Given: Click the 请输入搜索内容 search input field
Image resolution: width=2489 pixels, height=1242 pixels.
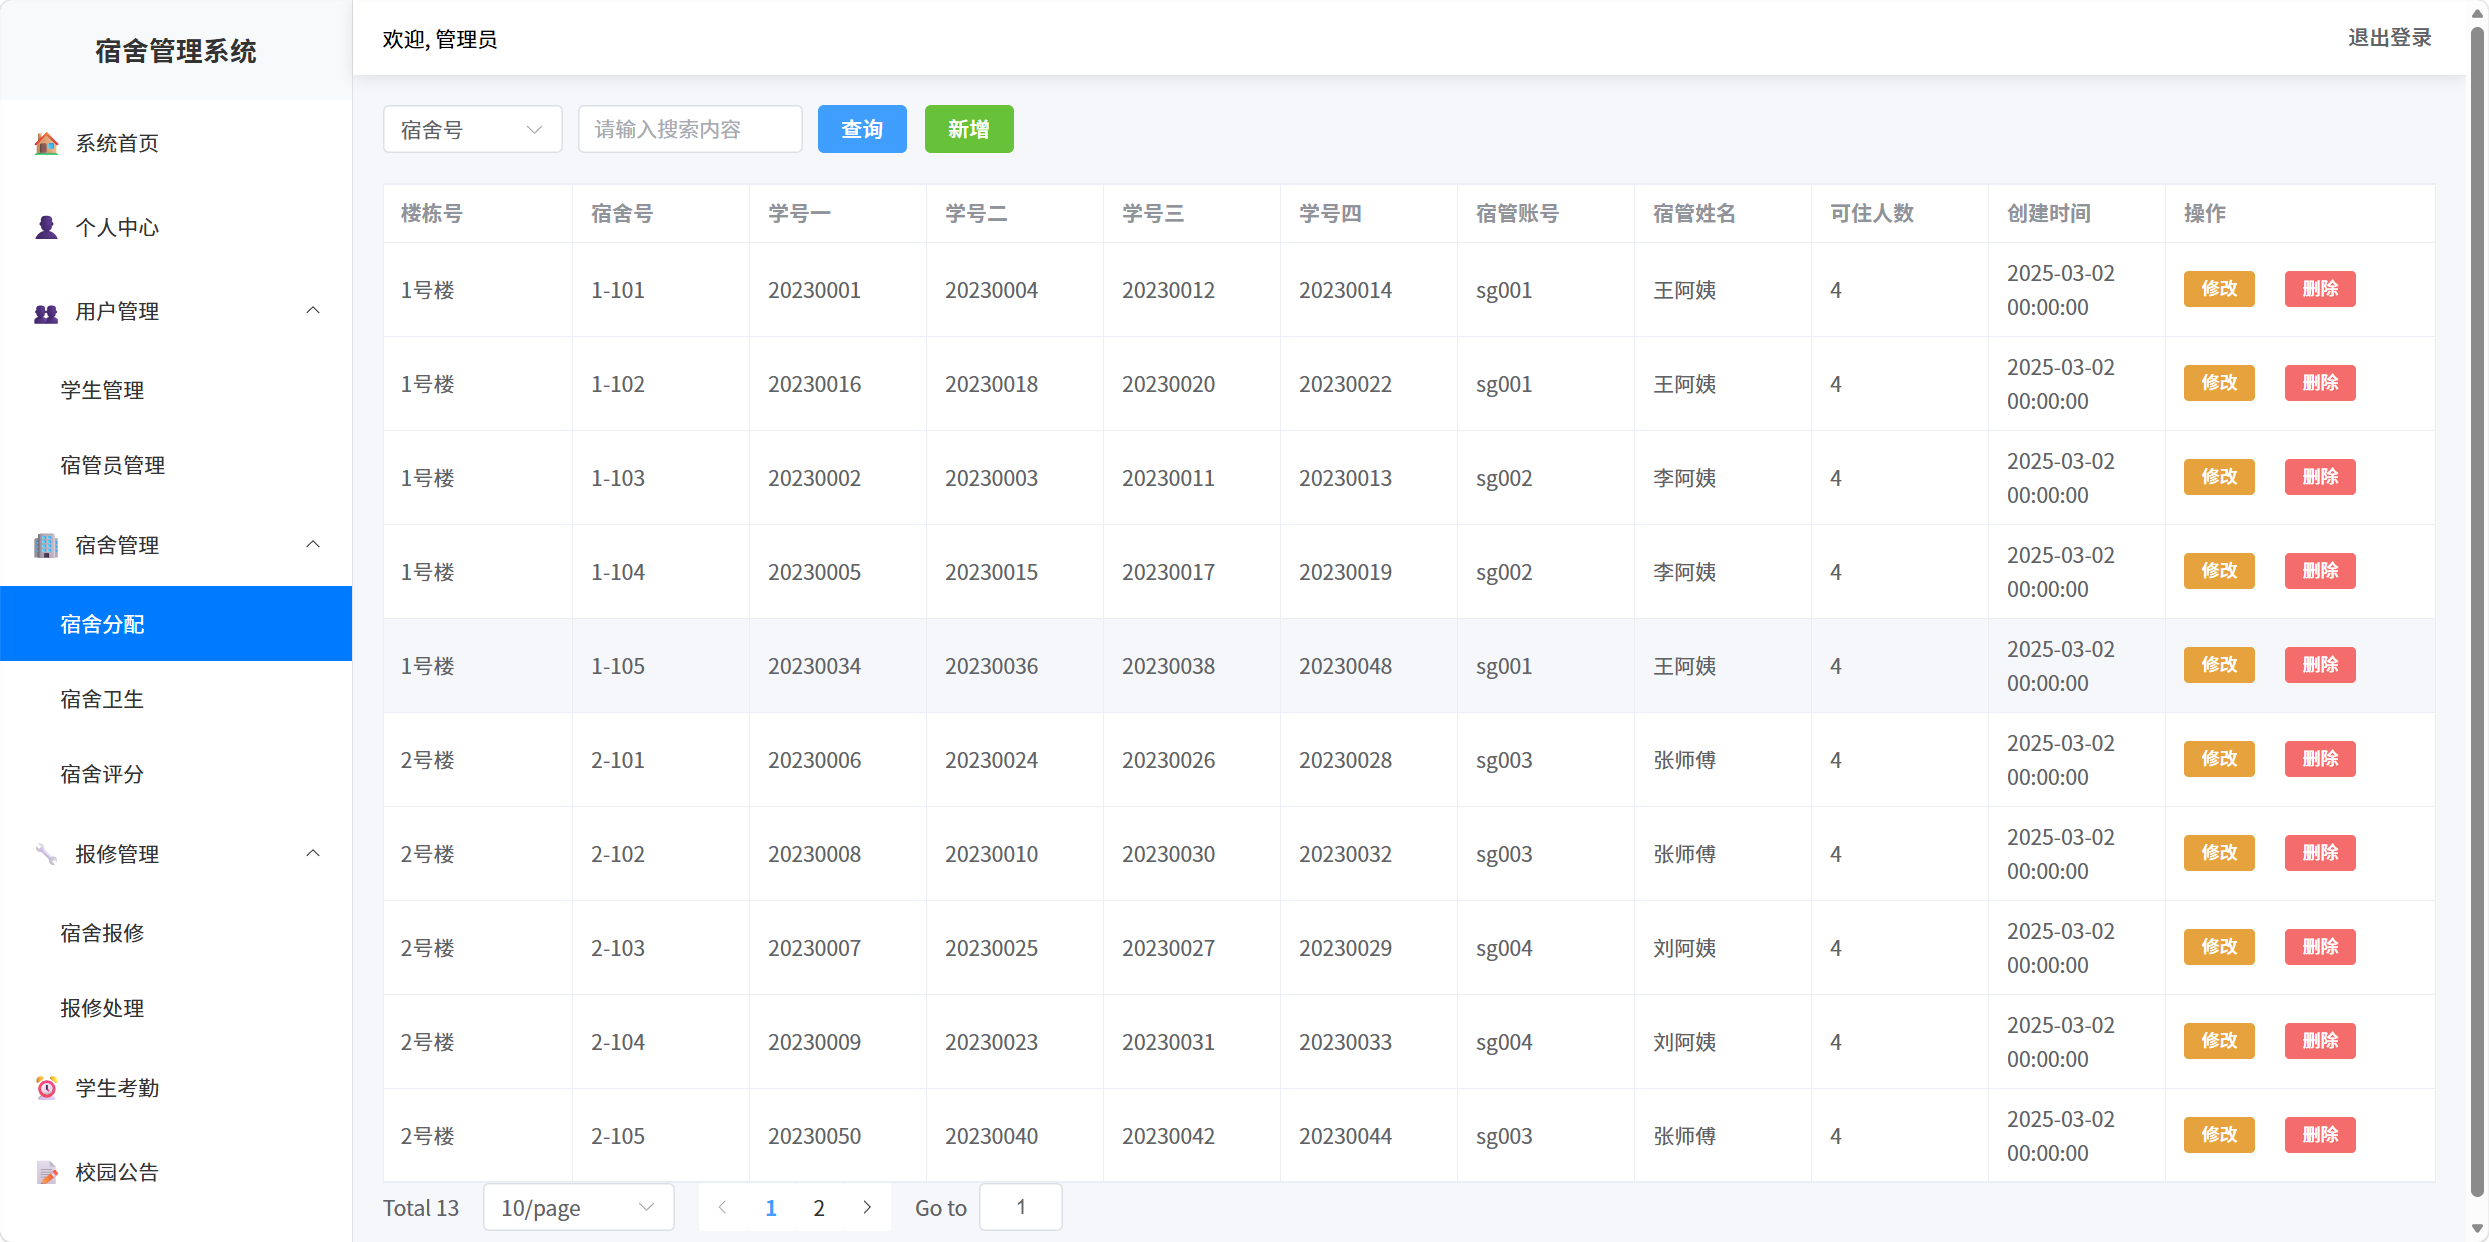Looking at the screenshot, I should [x=690, y=128].
